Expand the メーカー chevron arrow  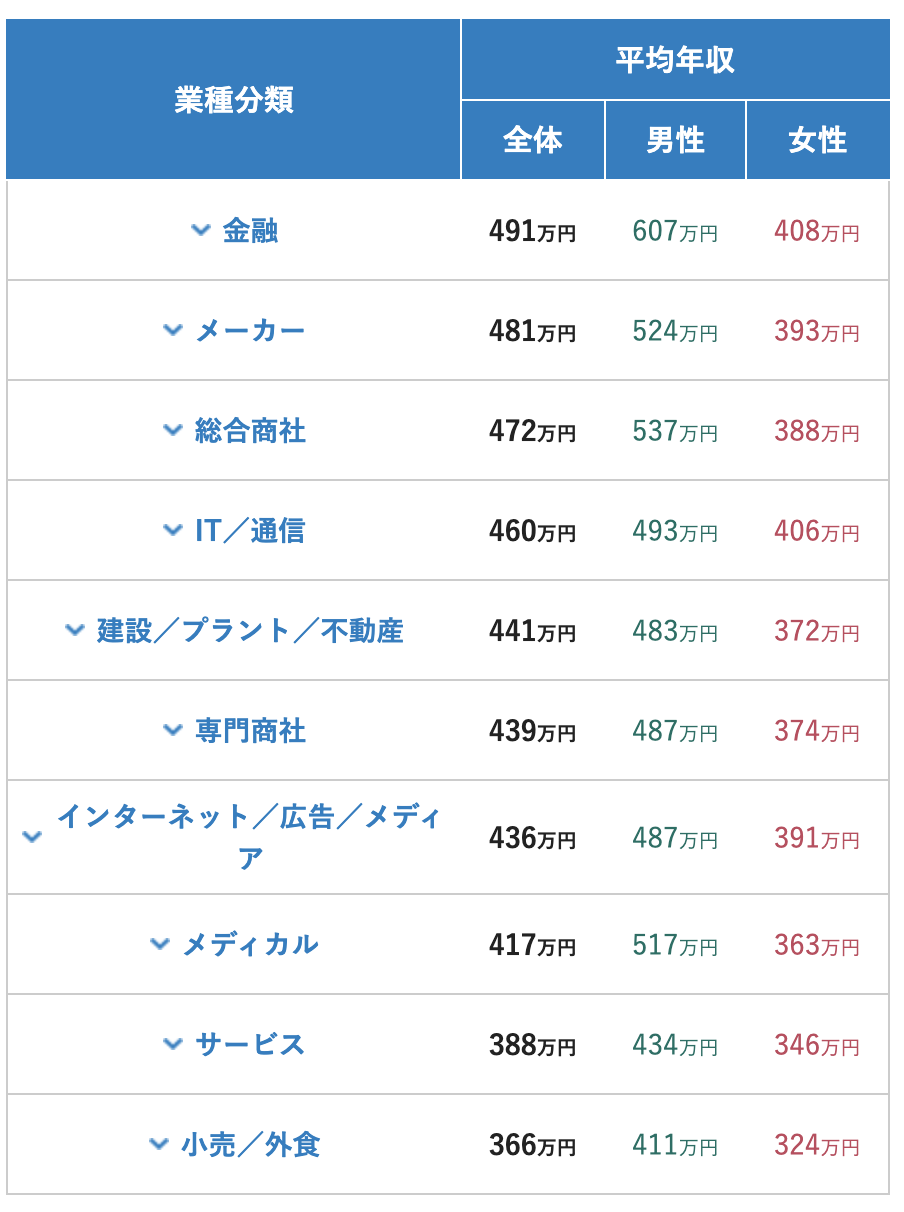pos(173,329)
